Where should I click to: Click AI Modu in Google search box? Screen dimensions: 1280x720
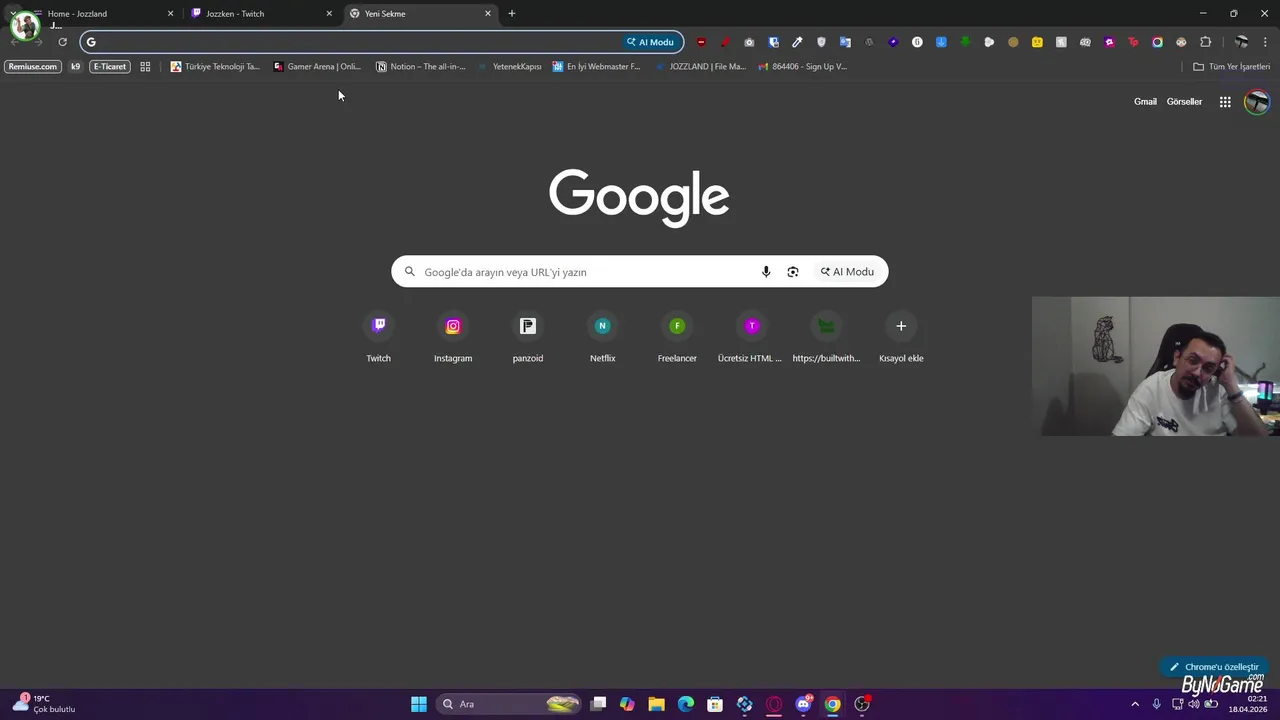[848, 272]
